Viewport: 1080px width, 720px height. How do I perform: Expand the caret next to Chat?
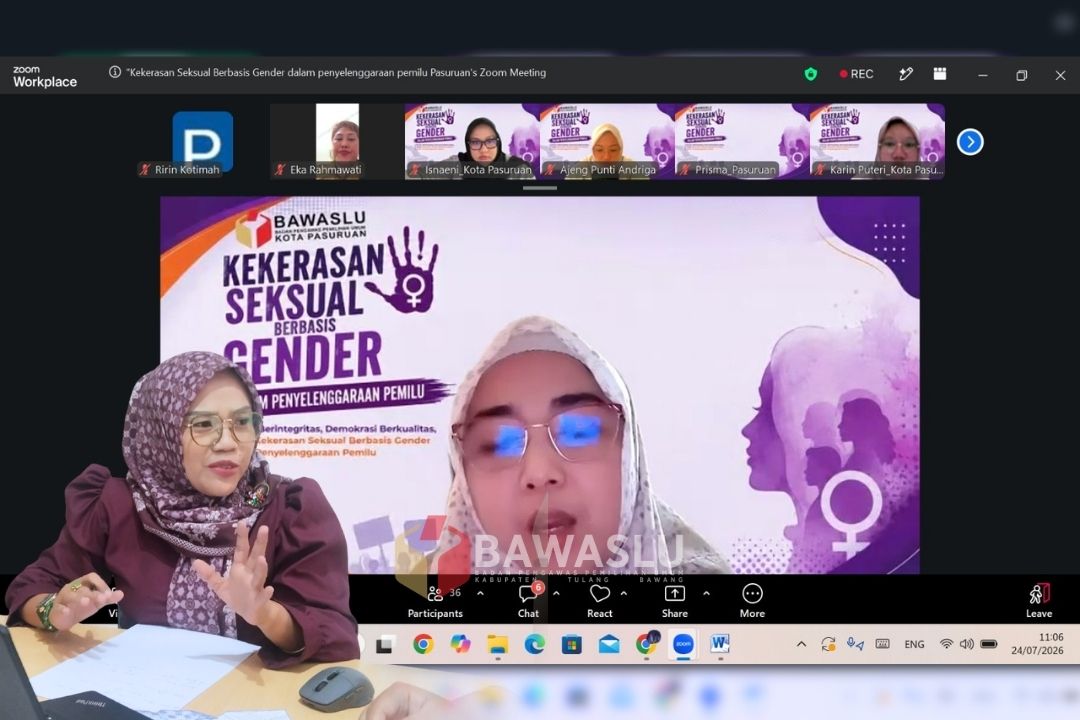(x=556, y=593)
